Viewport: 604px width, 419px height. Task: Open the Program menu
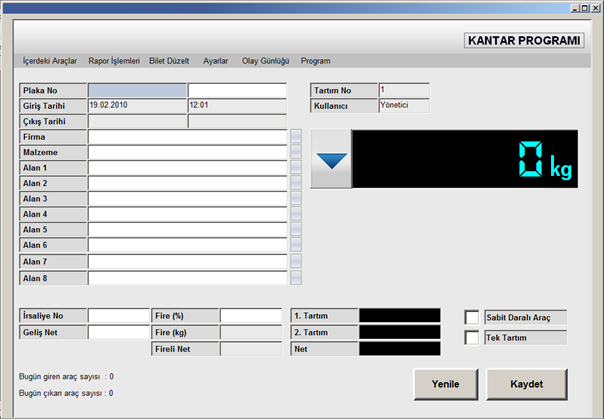click(x=315, y=61)
